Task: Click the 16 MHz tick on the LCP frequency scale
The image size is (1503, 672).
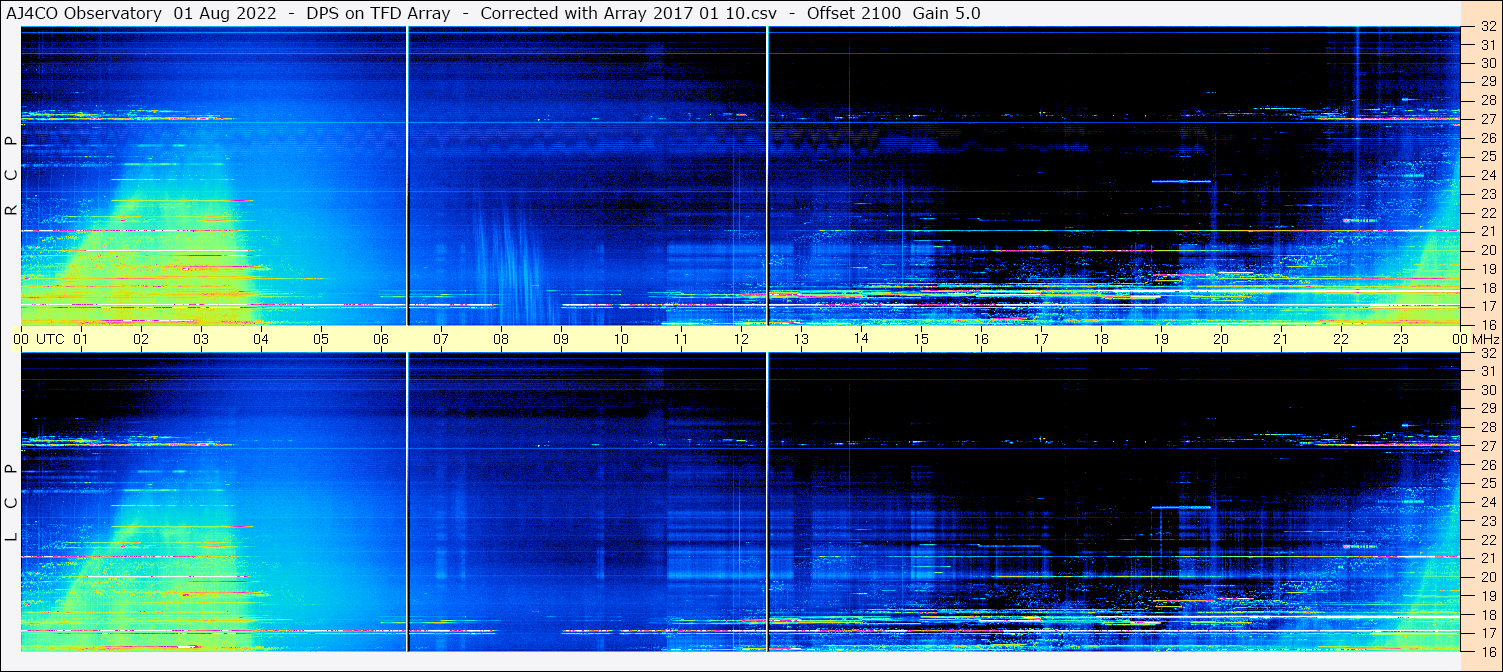Action: 1487,651
